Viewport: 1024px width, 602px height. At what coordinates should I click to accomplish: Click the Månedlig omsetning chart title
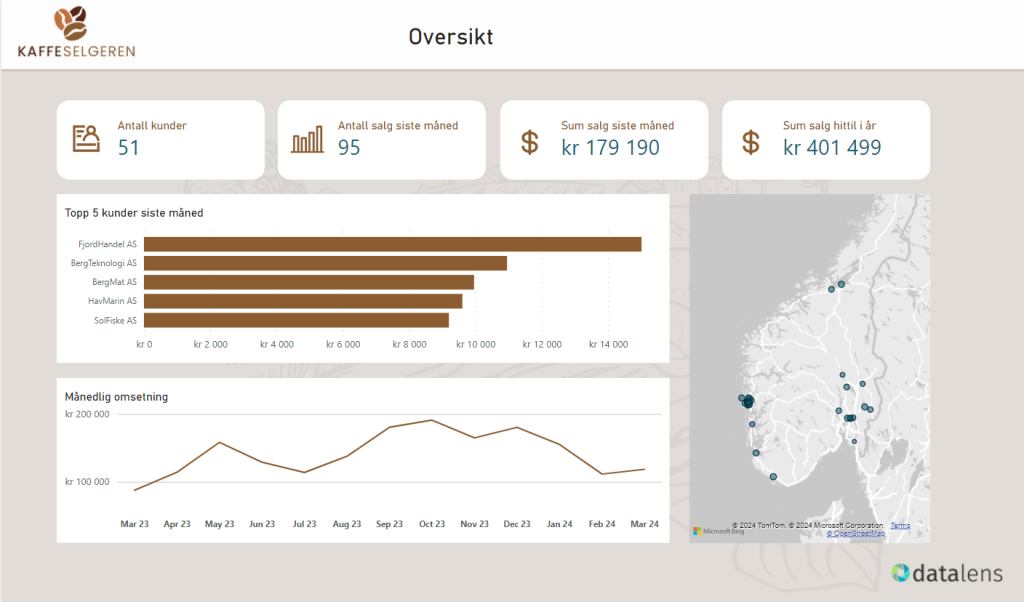116,397
